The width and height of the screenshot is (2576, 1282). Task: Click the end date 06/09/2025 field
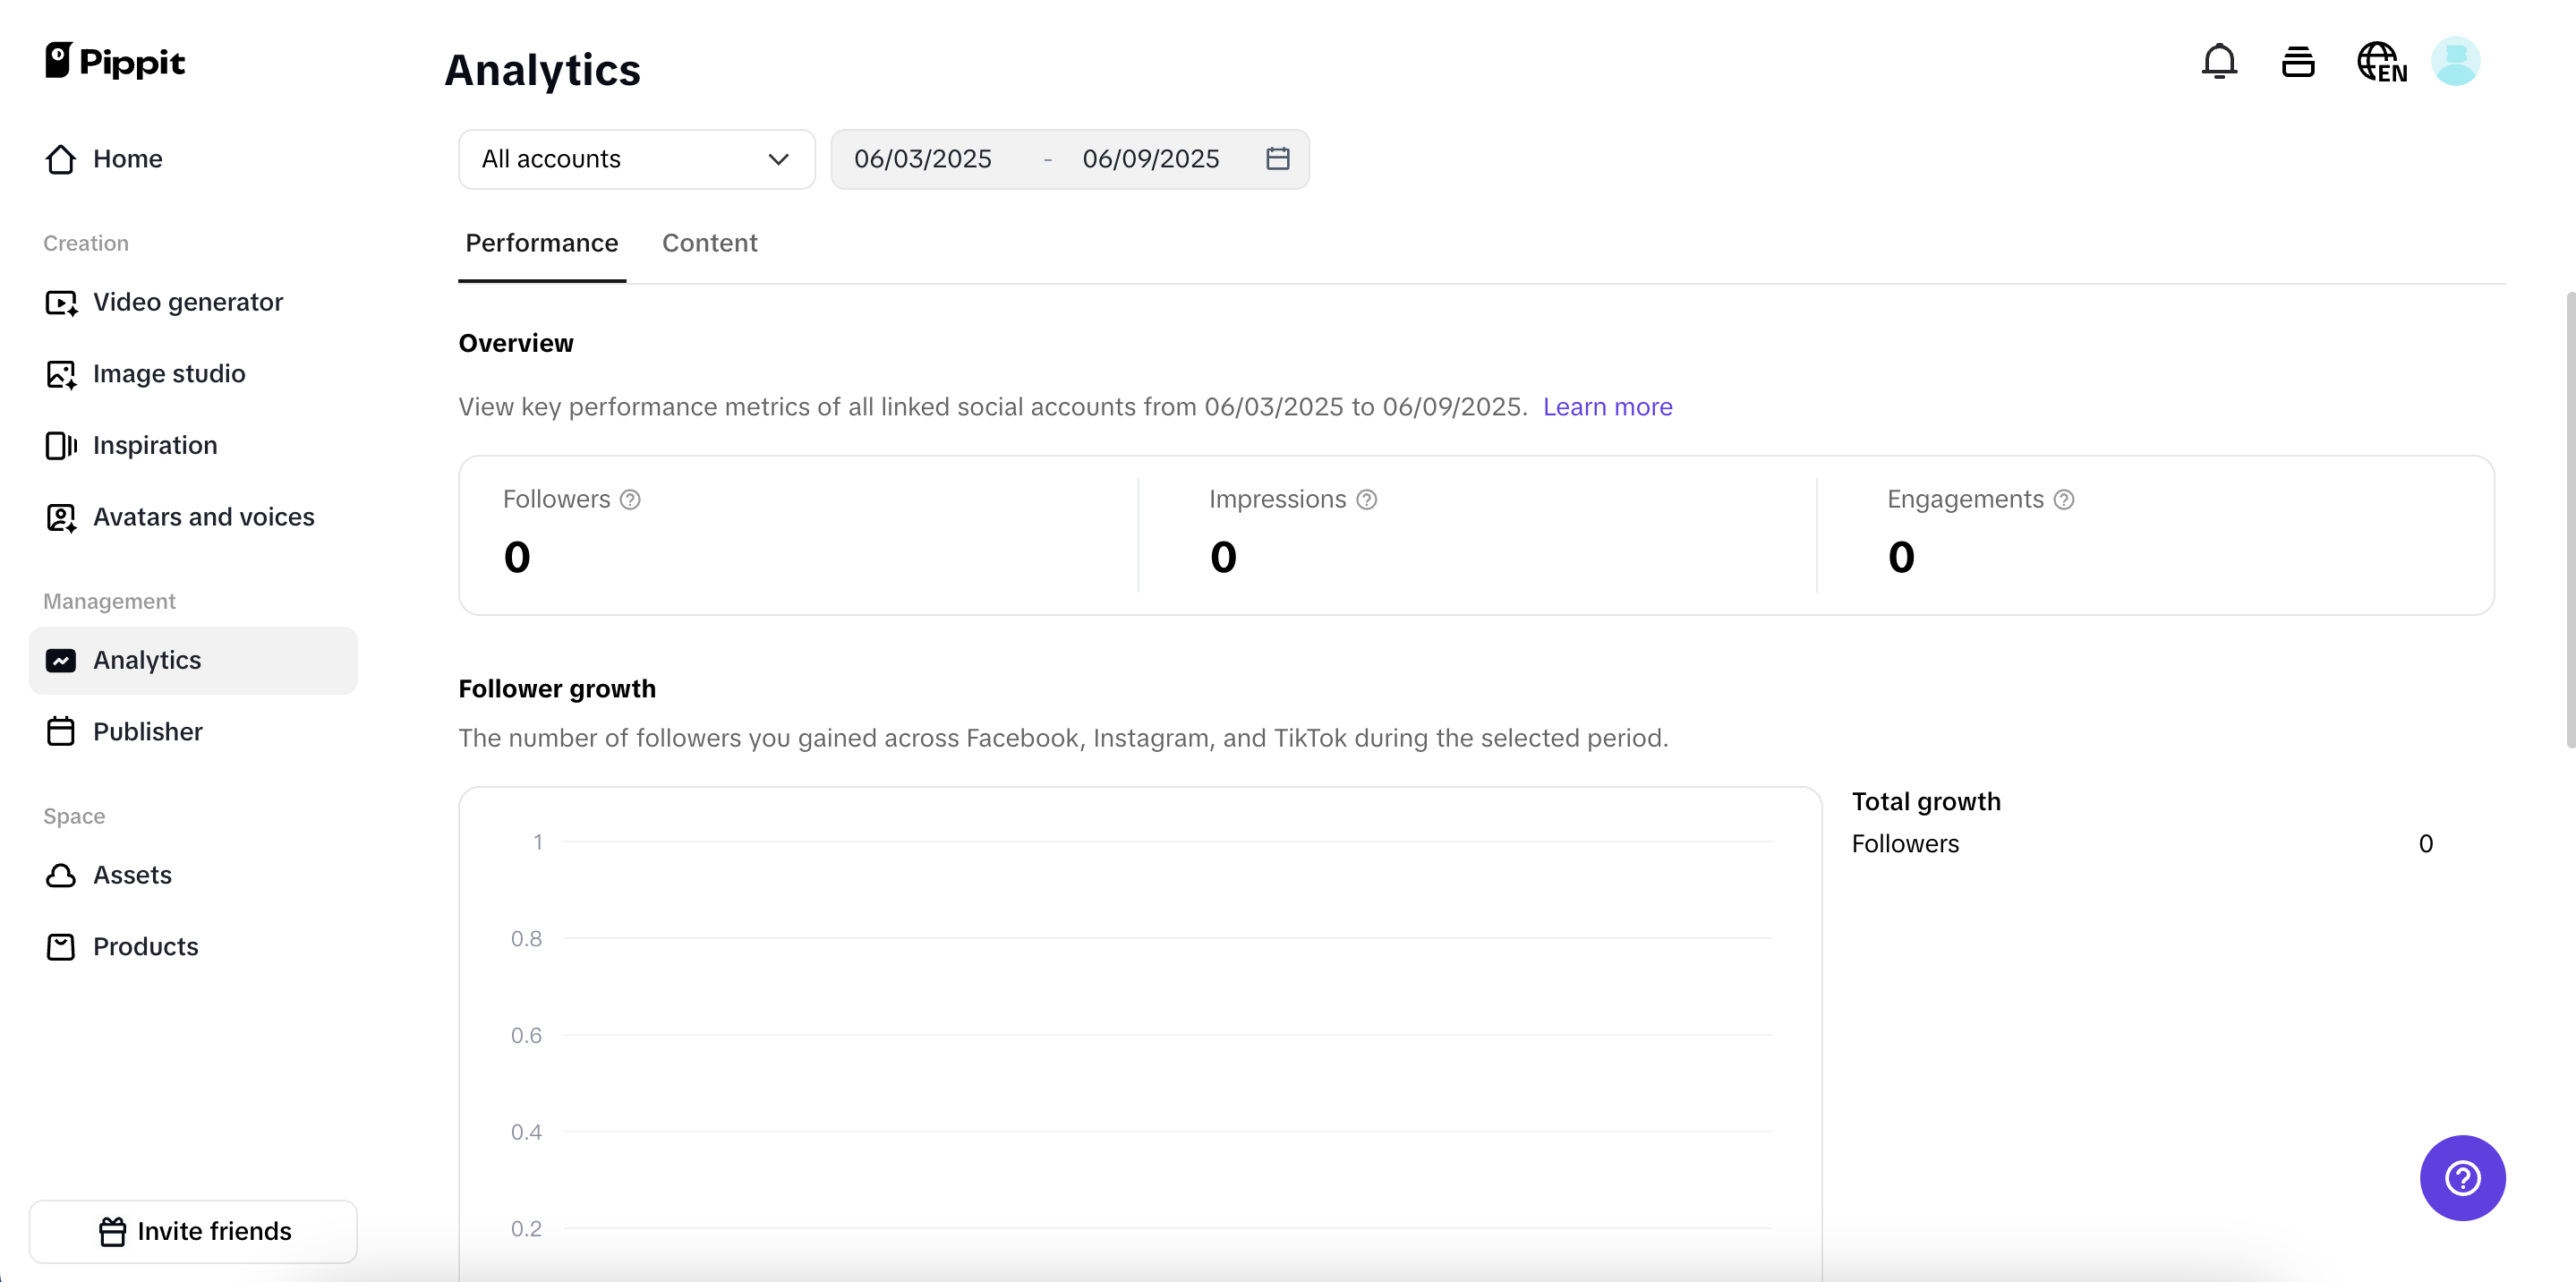click(x=1150, y=159)
